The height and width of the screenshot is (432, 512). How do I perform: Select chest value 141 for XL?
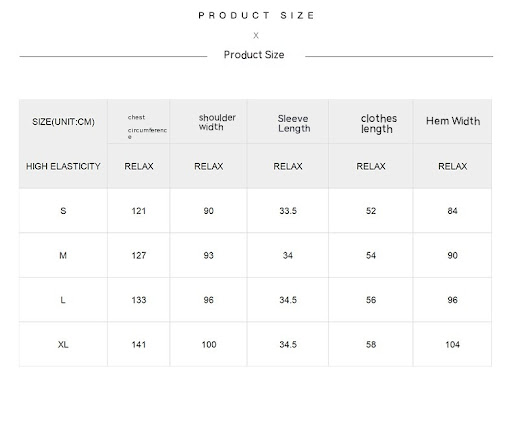139,344
